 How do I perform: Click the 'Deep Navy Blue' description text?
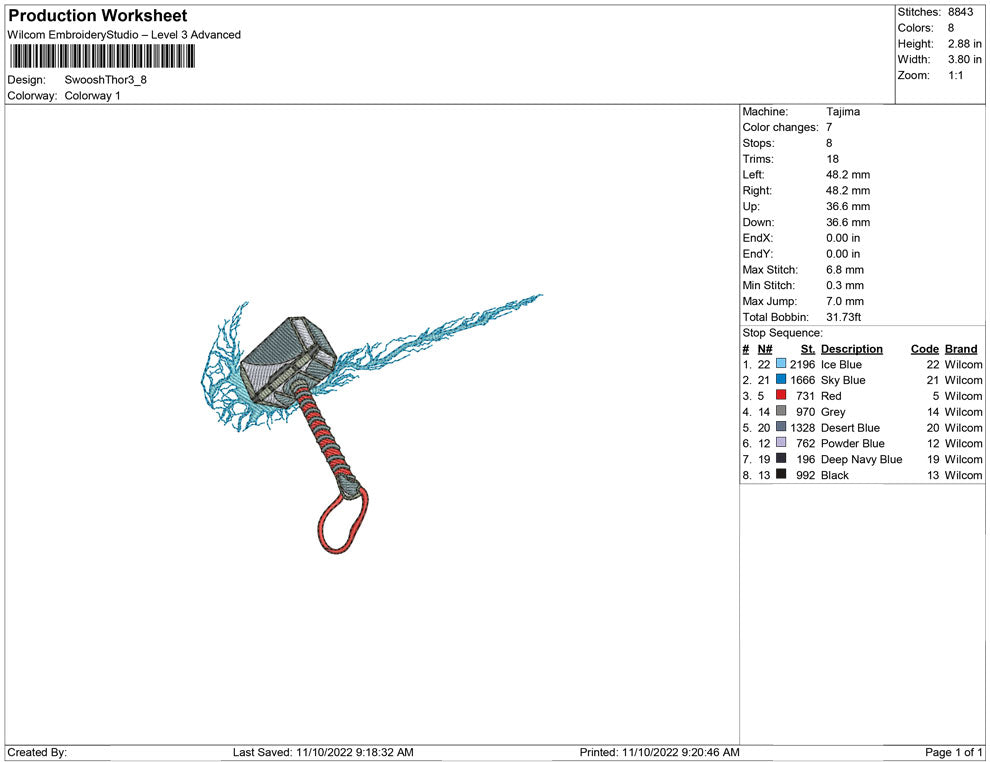[x=861, y=460]
